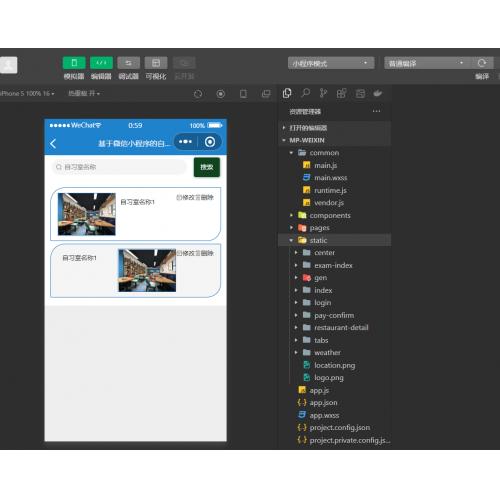Open the extensions icon in sidebar
The image size is (500, 500).
[x=341, y=93]
